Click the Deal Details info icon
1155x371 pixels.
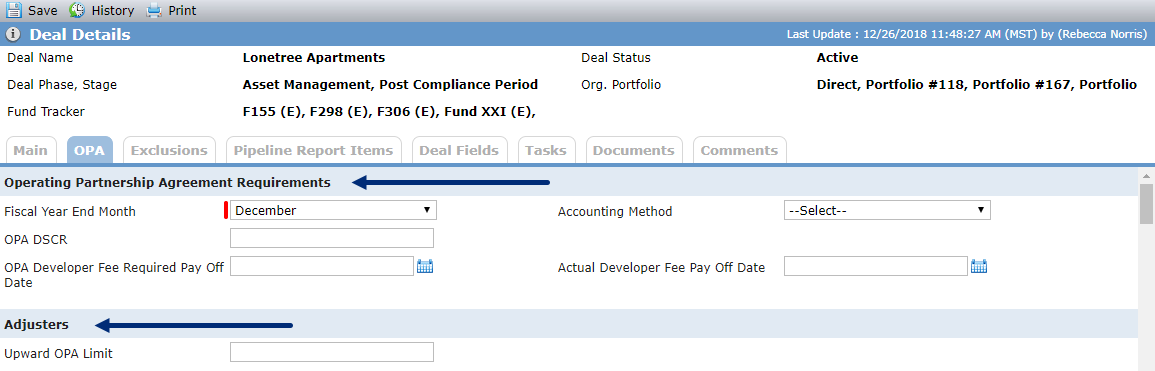click(13, 35)
